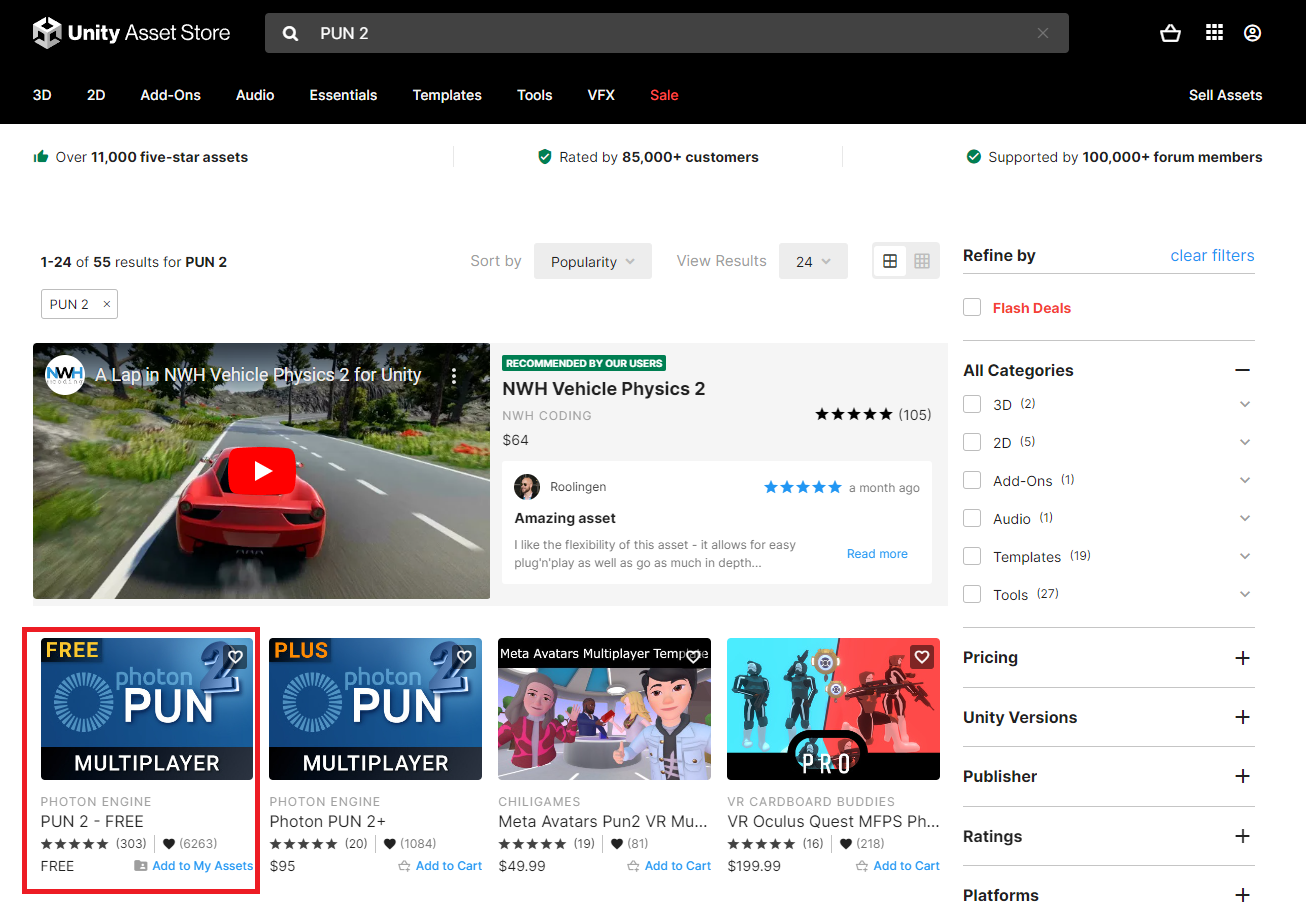The height and width of the screenshot is (916, 1306).
Task: Collapse the All Categories section
Action: tap(1243, 370)
